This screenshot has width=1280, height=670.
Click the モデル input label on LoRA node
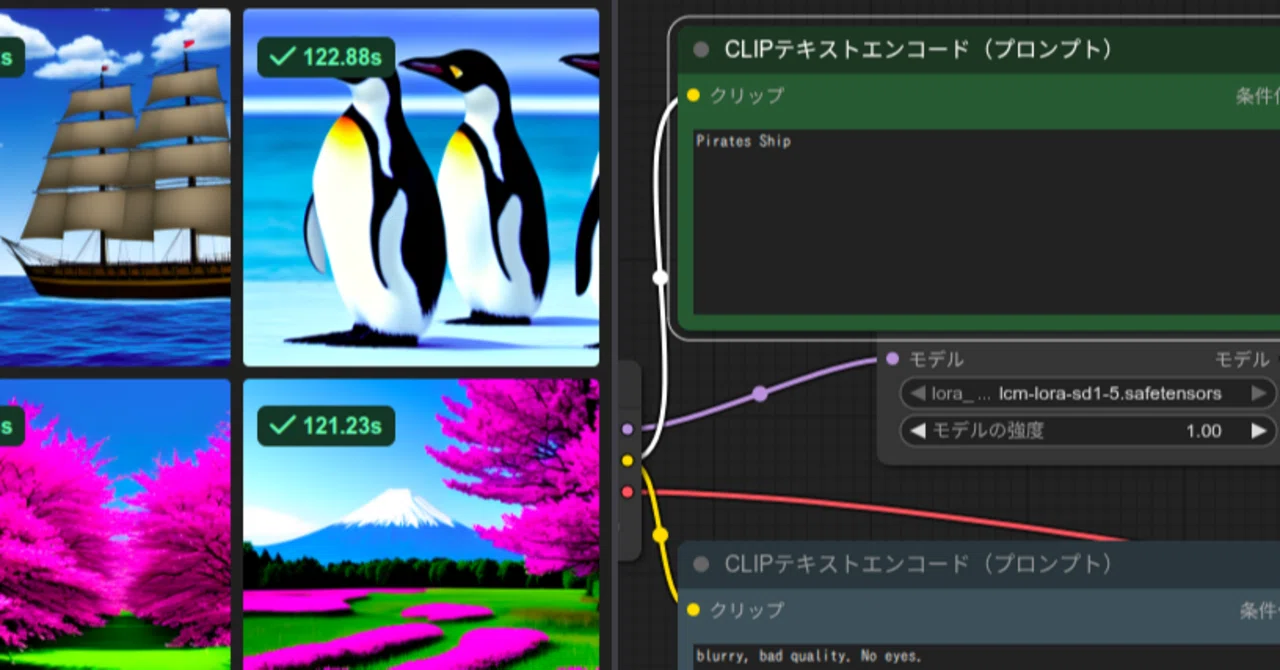pos(936,359)
